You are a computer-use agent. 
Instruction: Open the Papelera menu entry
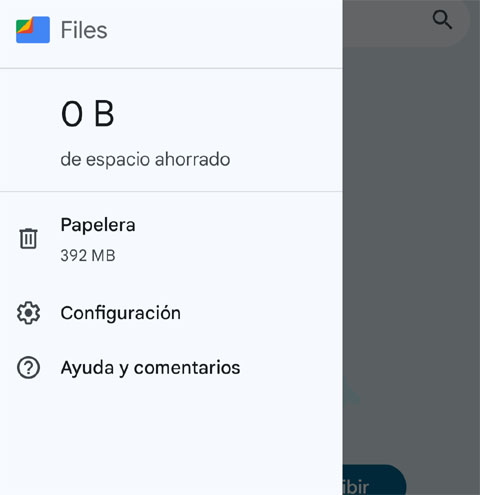pyautogui.click(x=171, y=239)
